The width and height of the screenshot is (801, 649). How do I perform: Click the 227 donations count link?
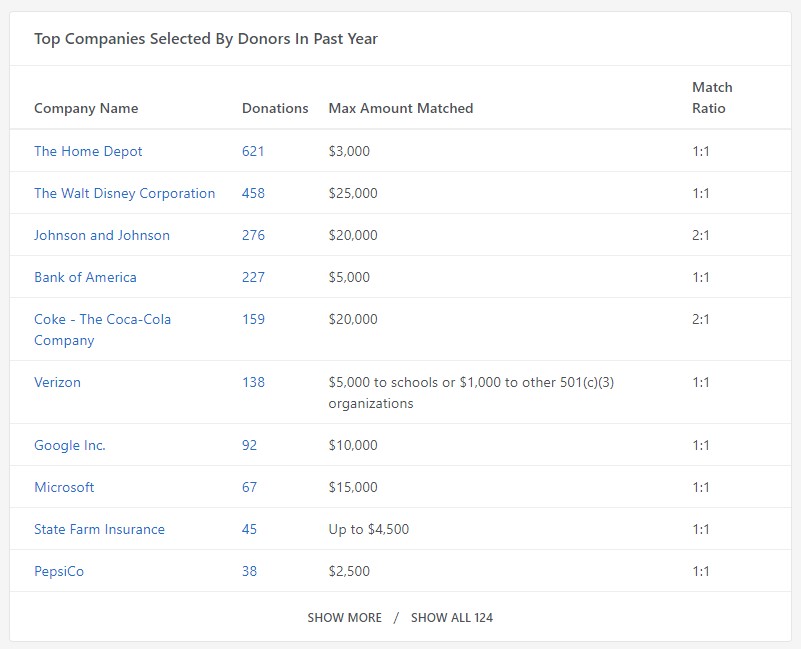point(253,277)
